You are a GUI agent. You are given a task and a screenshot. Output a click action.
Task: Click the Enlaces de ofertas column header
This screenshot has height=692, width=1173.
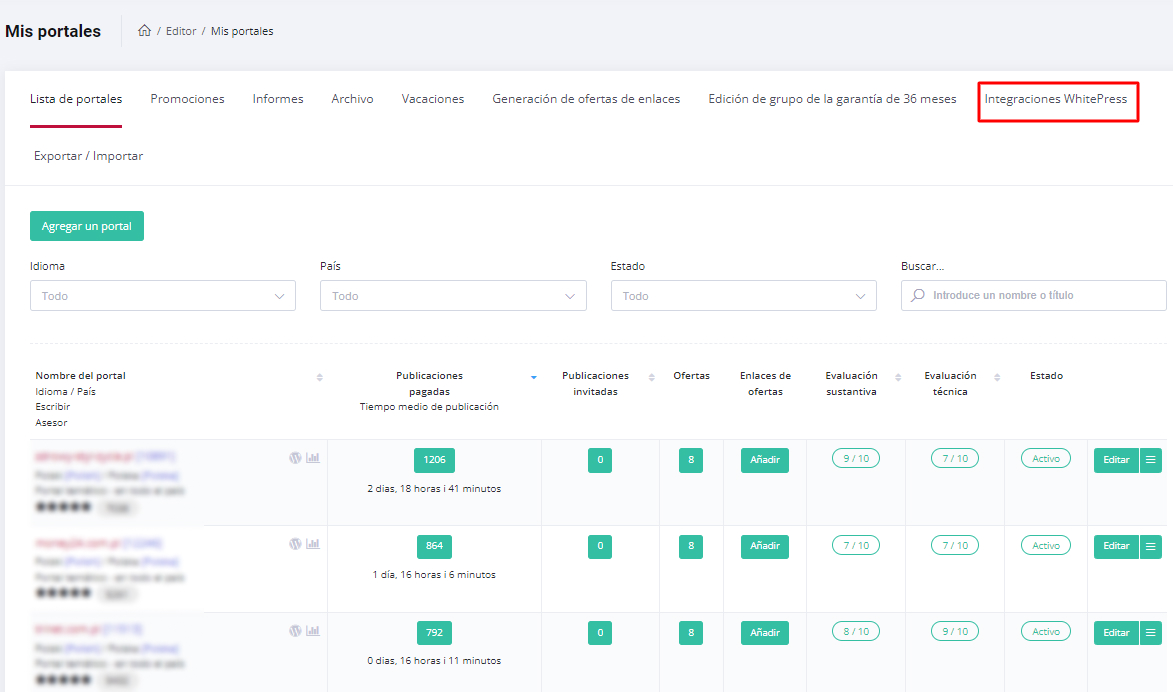[765, 383]
